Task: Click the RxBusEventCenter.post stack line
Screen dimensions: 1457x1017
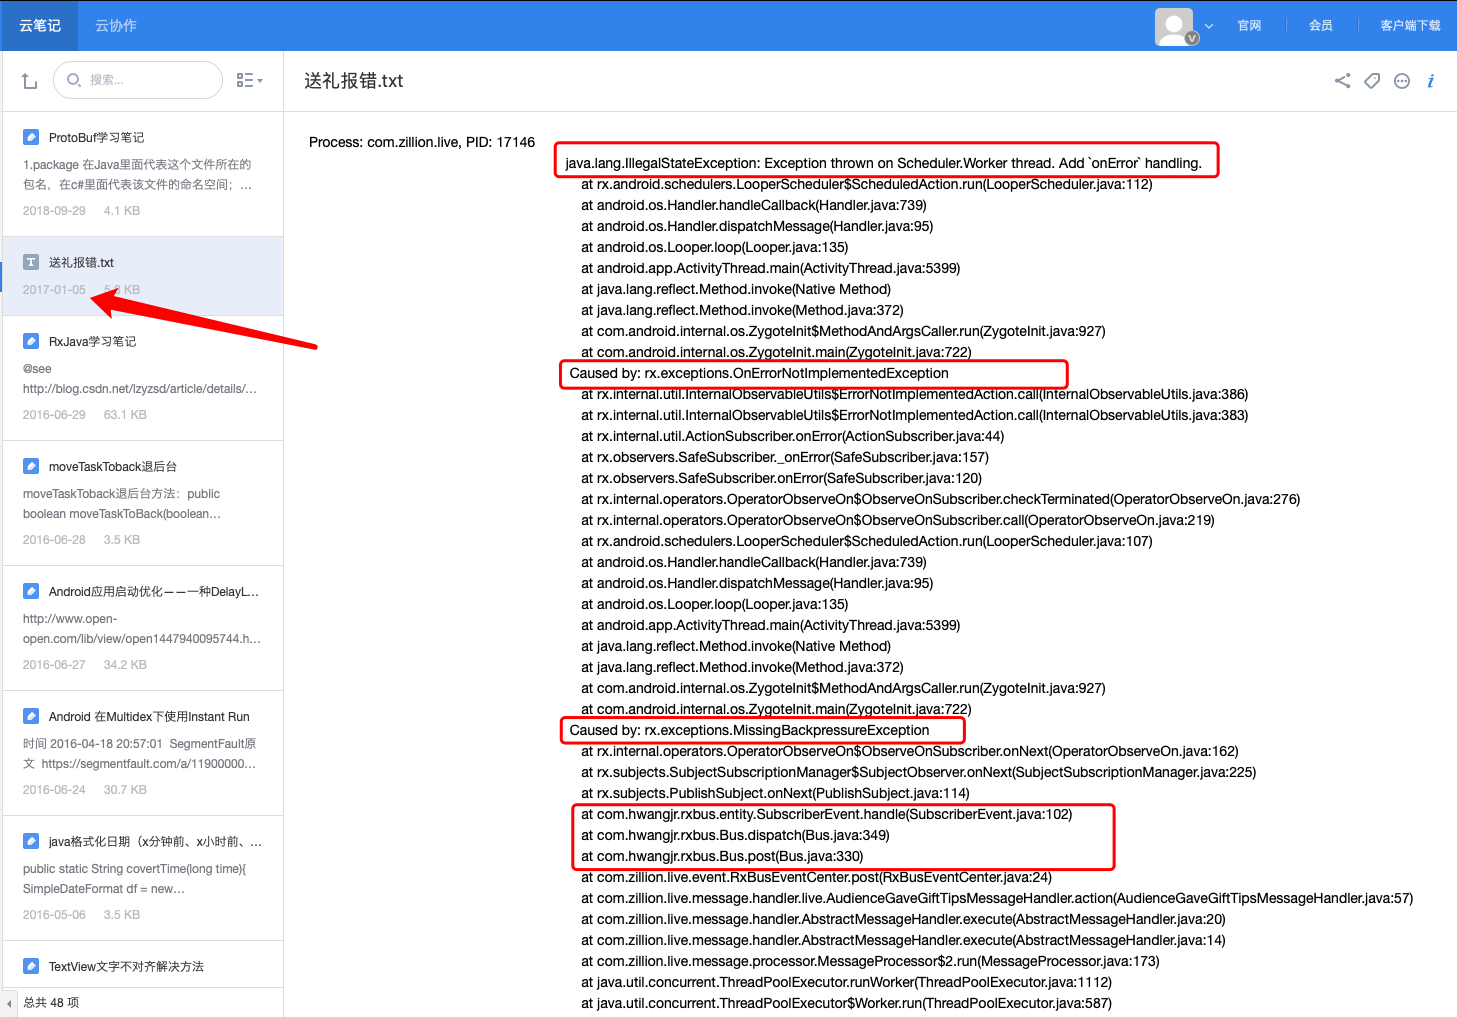Action: (816, 877)
